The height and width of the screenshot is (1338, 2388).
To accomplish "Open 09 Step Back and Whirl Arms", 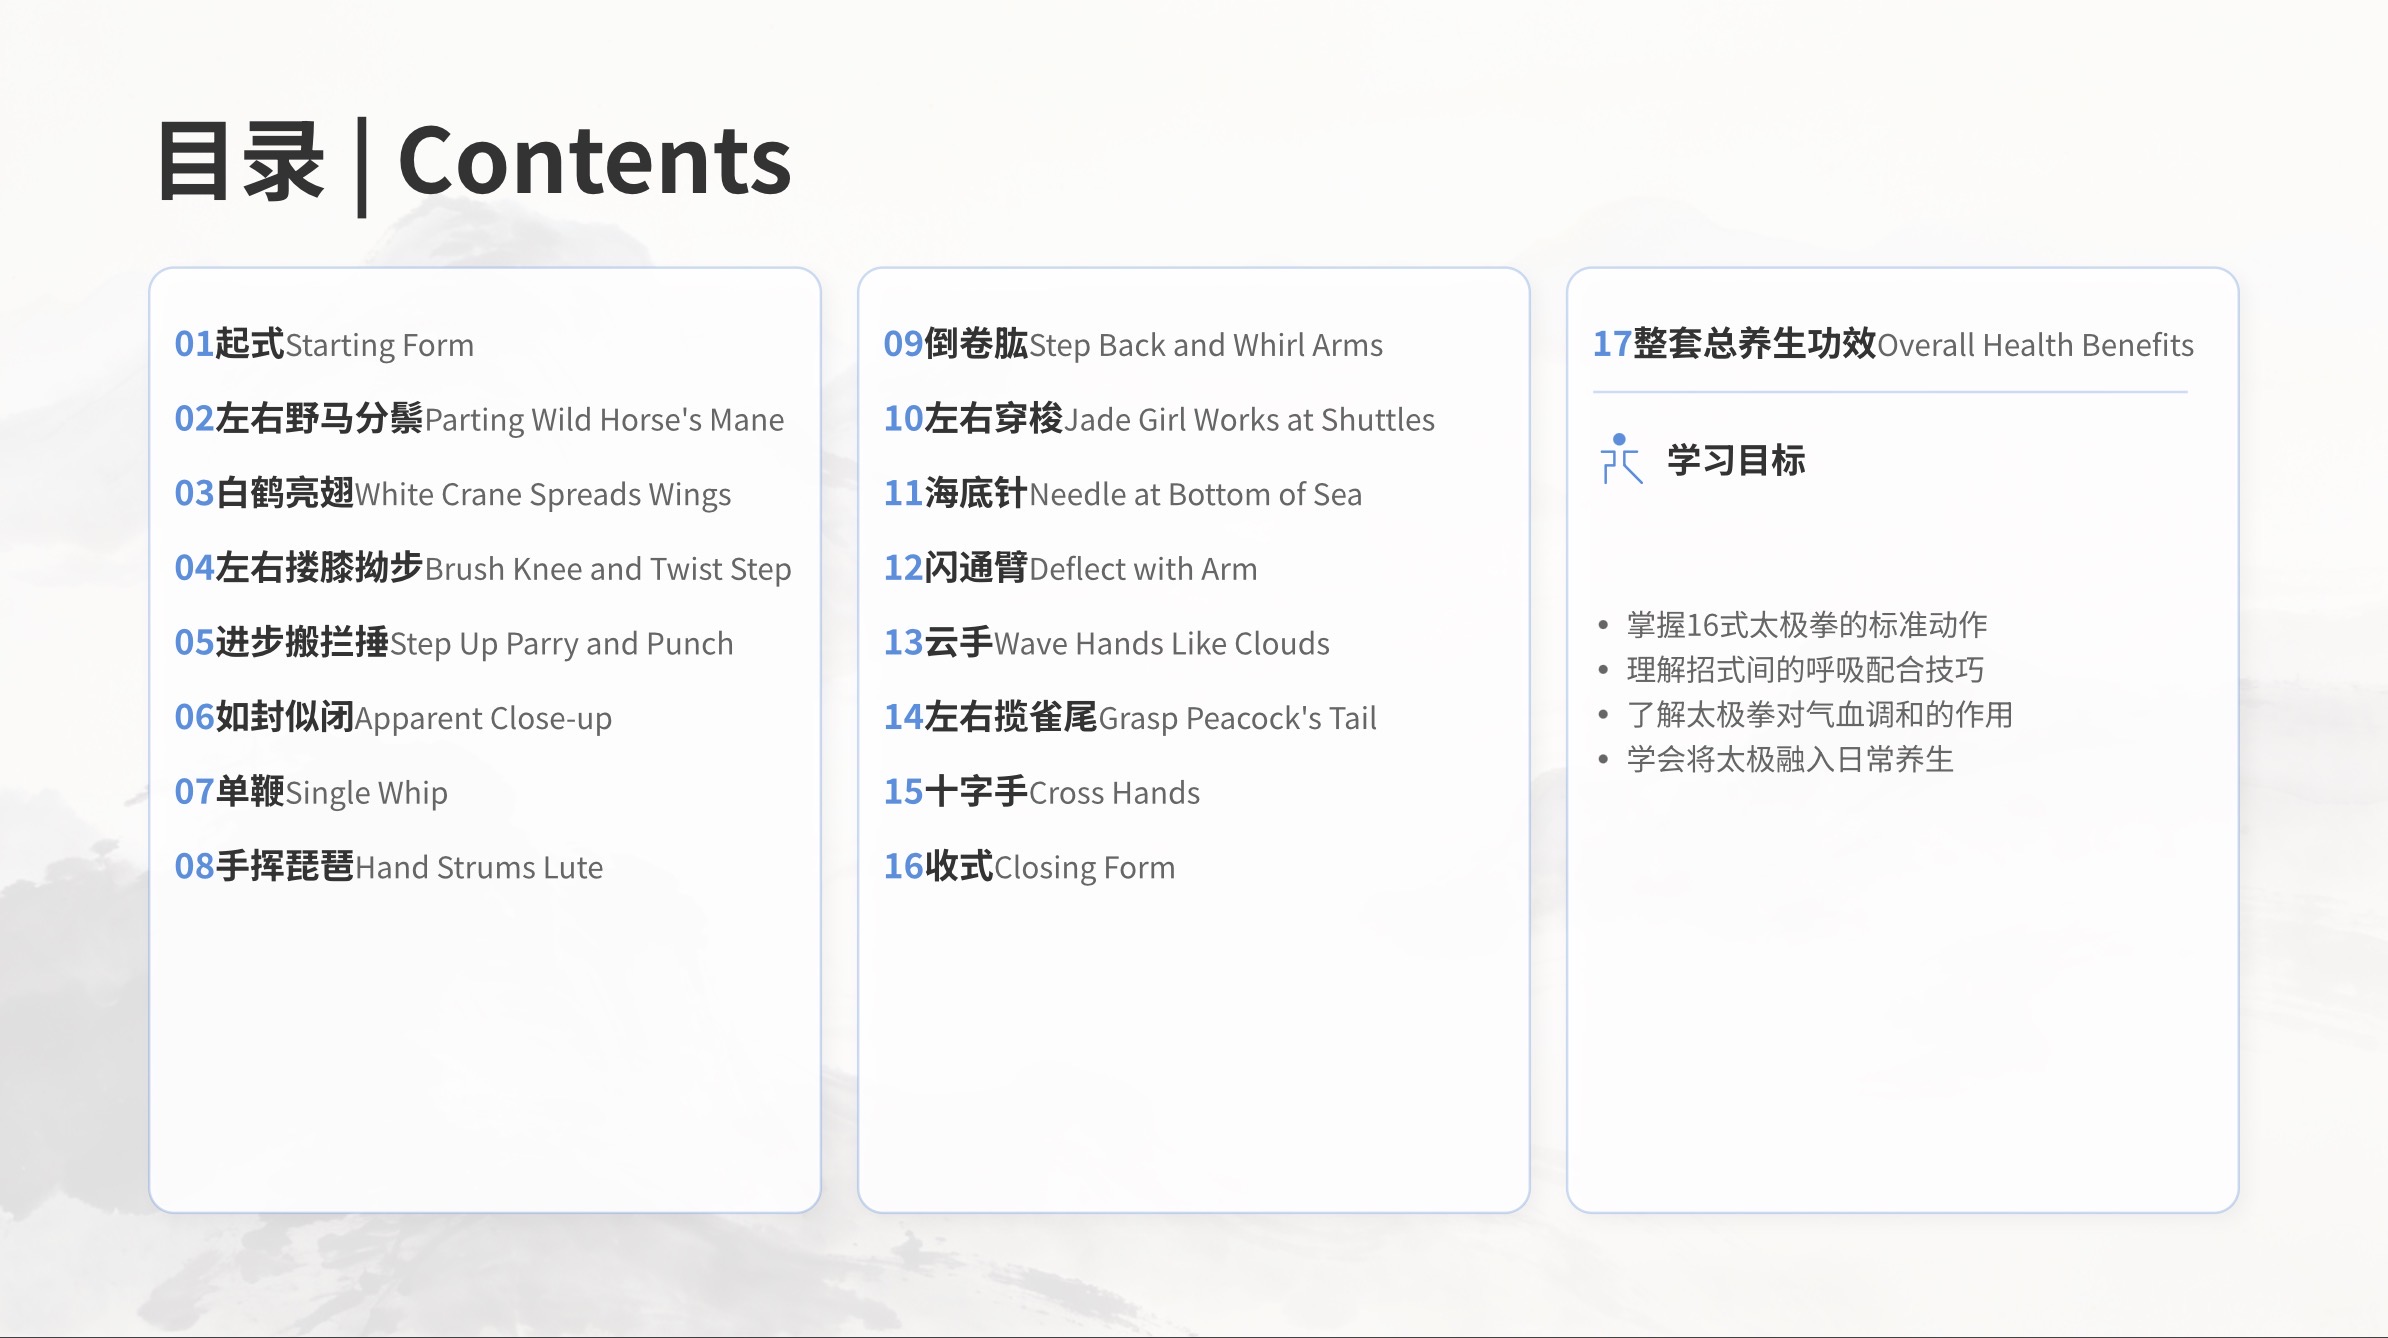I will (1132, 345).
